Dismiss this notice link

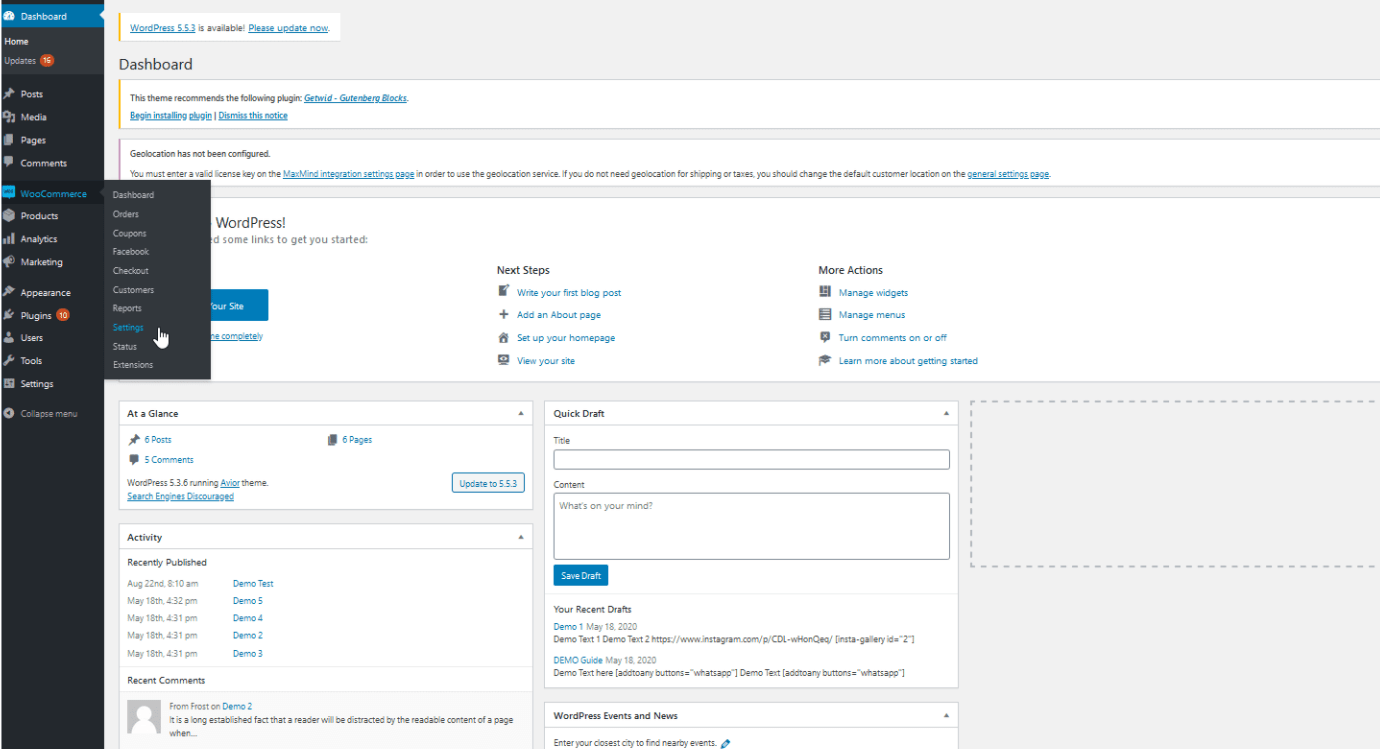pyautogui.click(x=253, y=116)
